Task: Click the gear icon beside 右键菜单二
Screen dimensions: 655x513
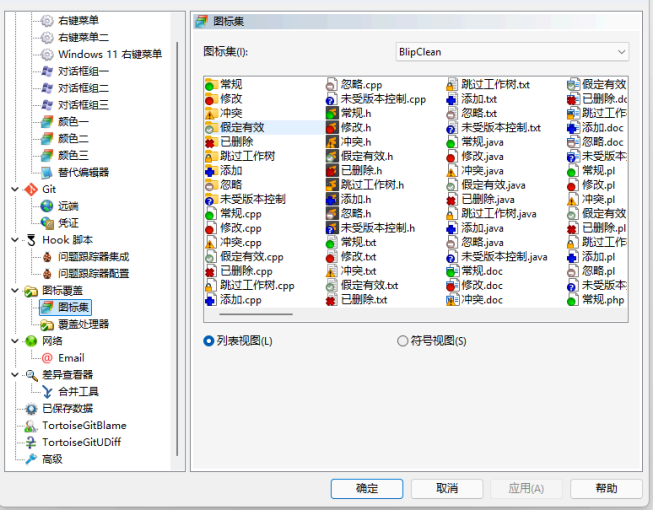Action: [x=47, y=38]
